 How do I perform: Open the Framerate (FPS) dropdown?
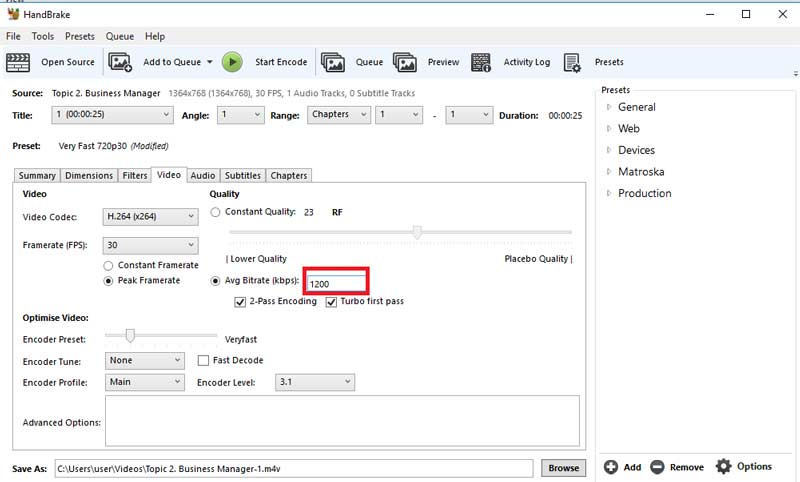[x=150, y=245]
